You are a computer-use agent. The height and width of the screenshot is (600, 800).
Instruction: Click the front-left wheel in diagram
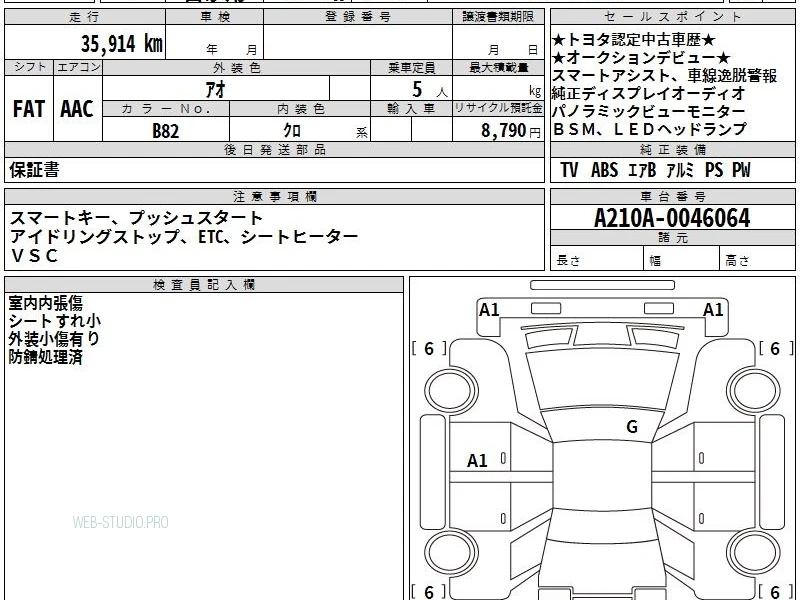(452, 391)
